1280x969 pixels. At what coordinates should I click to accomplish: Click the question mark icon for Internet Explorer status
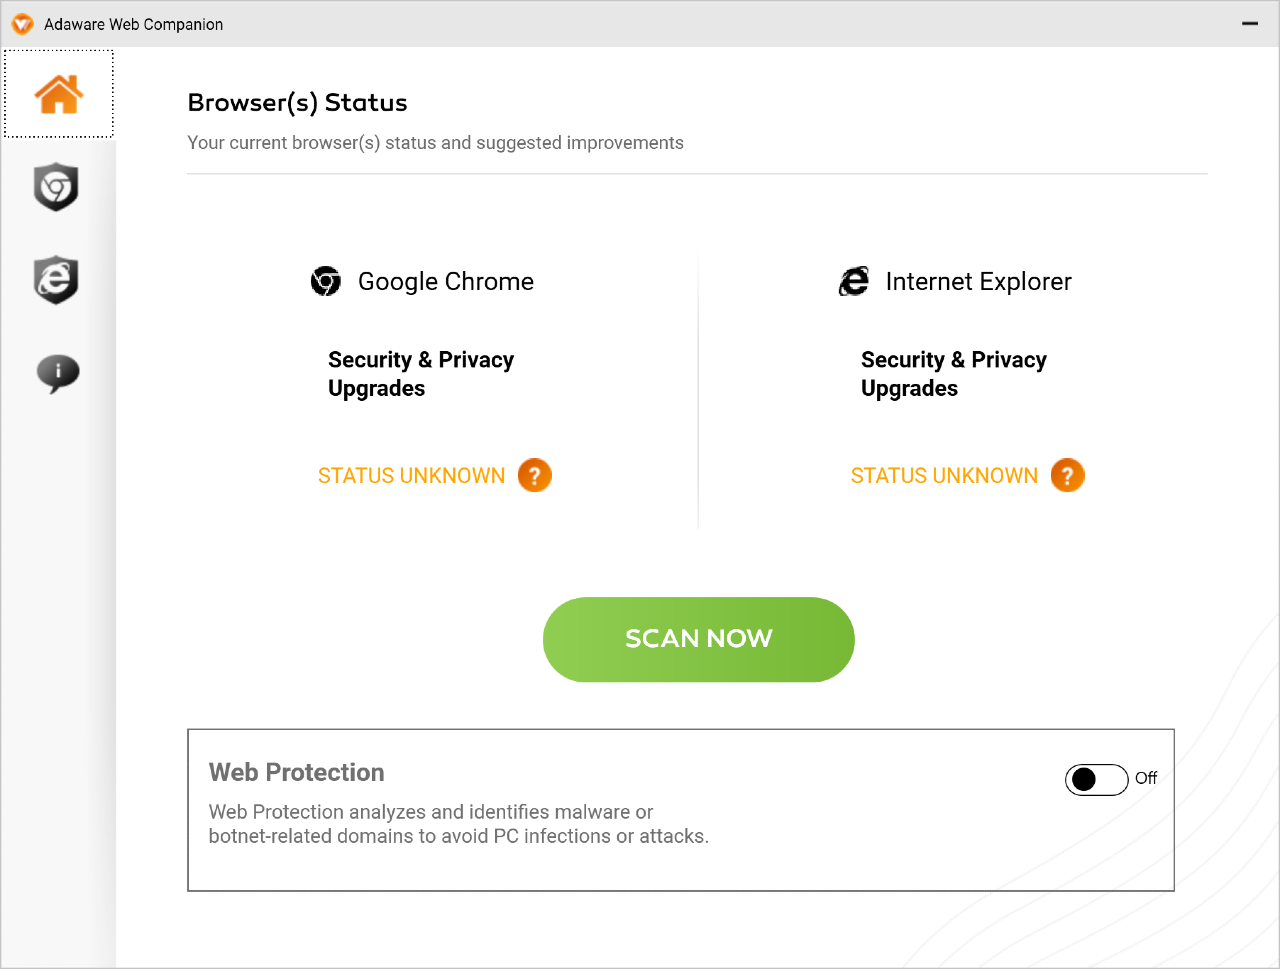(x=1068, y=475)
